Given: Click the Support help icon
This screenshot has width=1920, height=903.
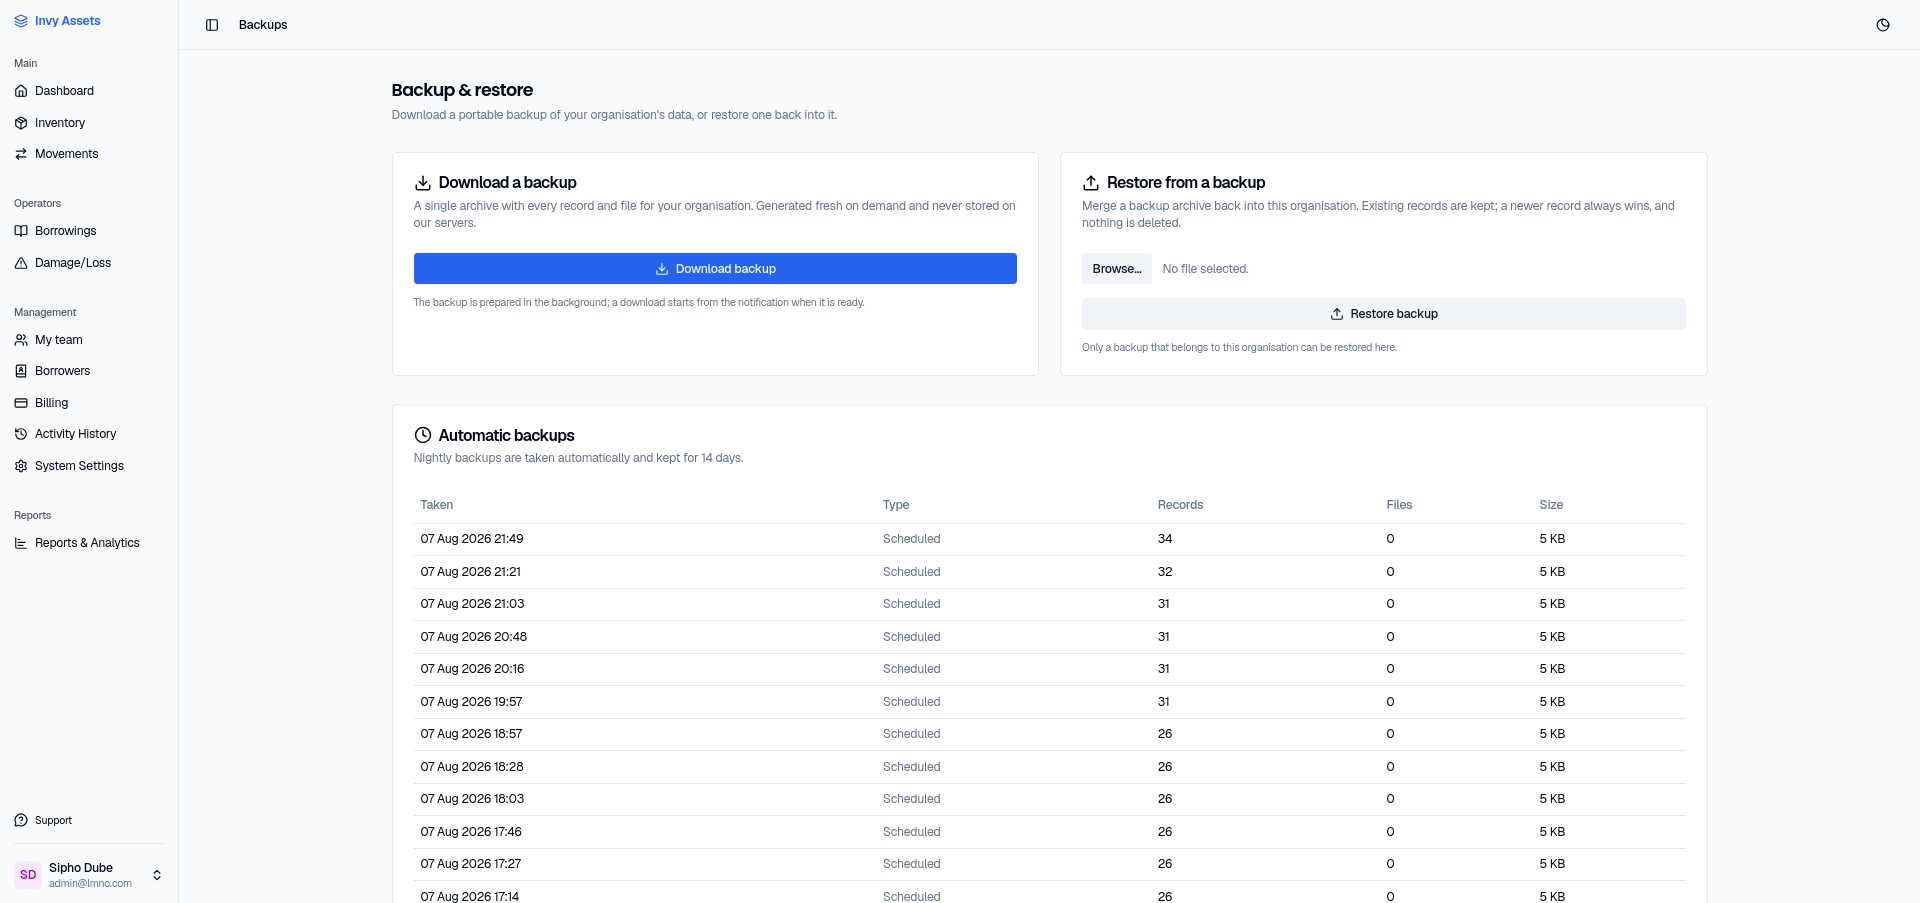Looking at the screenshot, I should coord(21,820).
